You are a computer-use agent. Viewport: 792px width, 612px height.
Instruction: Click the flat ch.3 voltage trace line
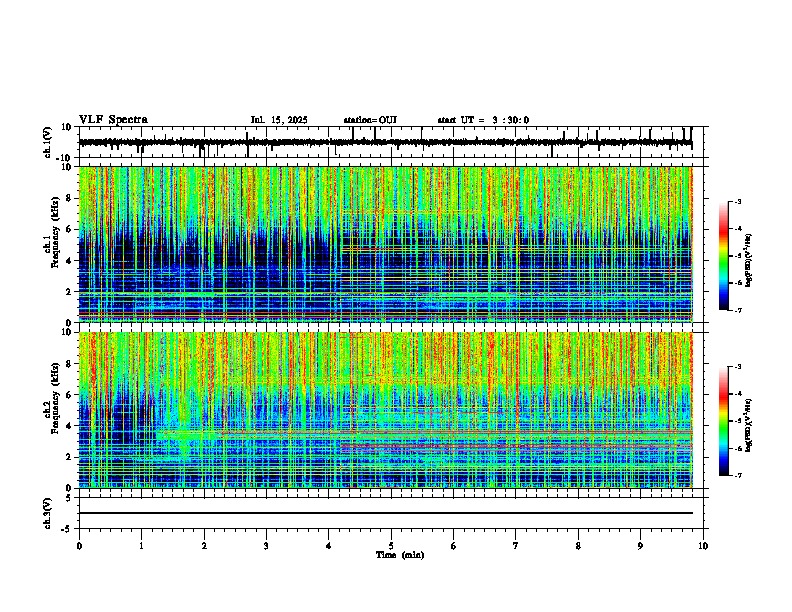click(385, 513)
